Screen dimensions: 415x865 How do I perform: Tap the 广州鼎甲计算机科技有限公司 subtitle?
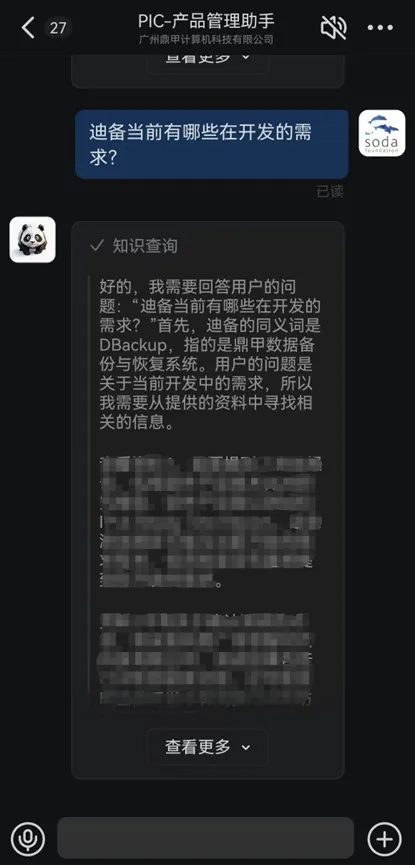[x=206, y=40]
